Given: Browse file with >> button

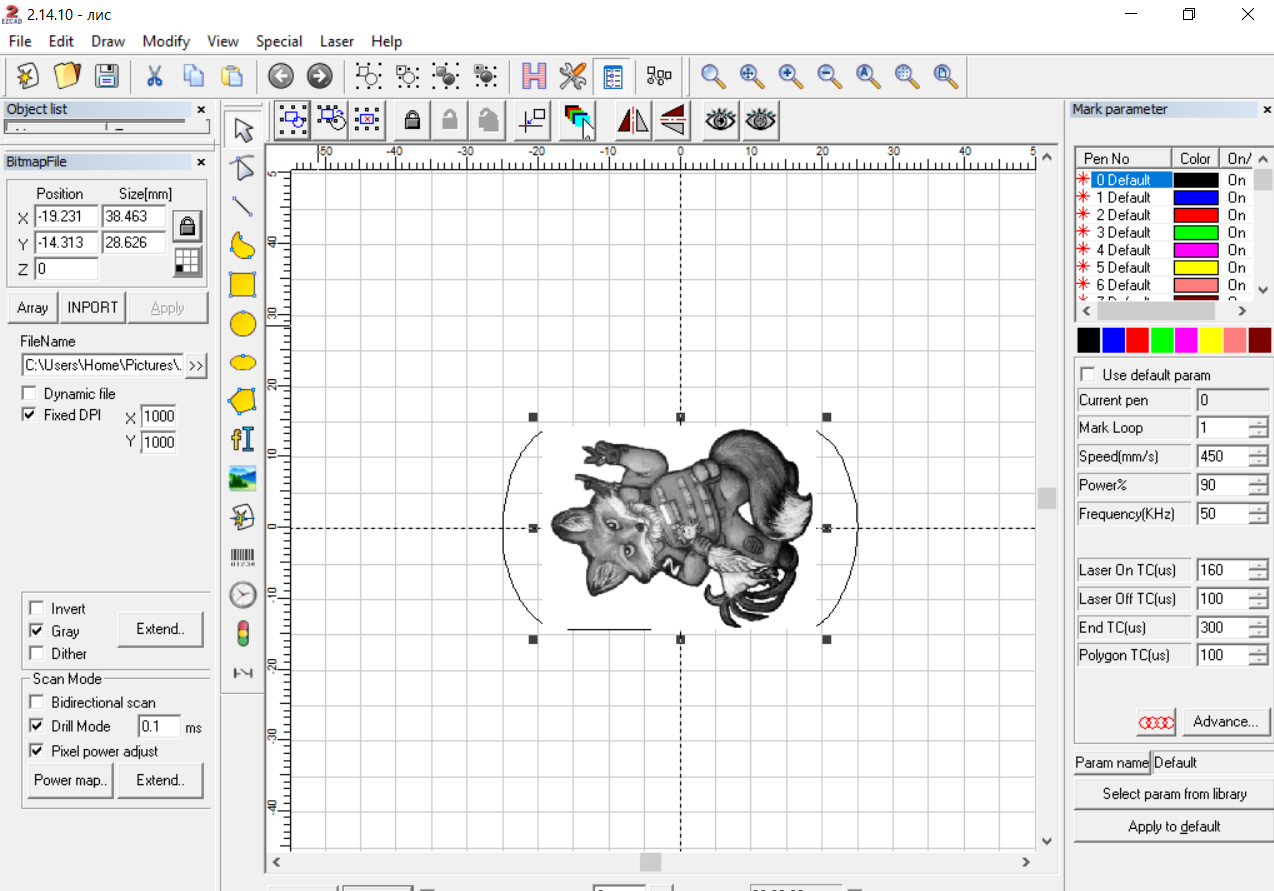Looking at the screenshot, I should 196,366.
